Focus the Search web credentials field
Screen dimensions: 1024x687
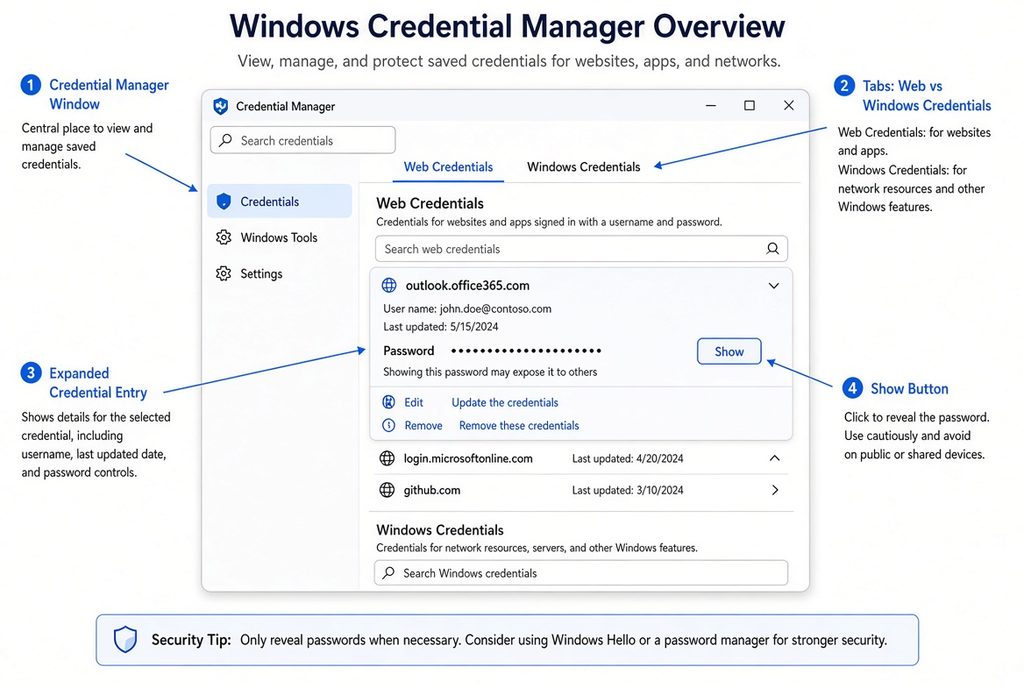(x=581, y=249)
